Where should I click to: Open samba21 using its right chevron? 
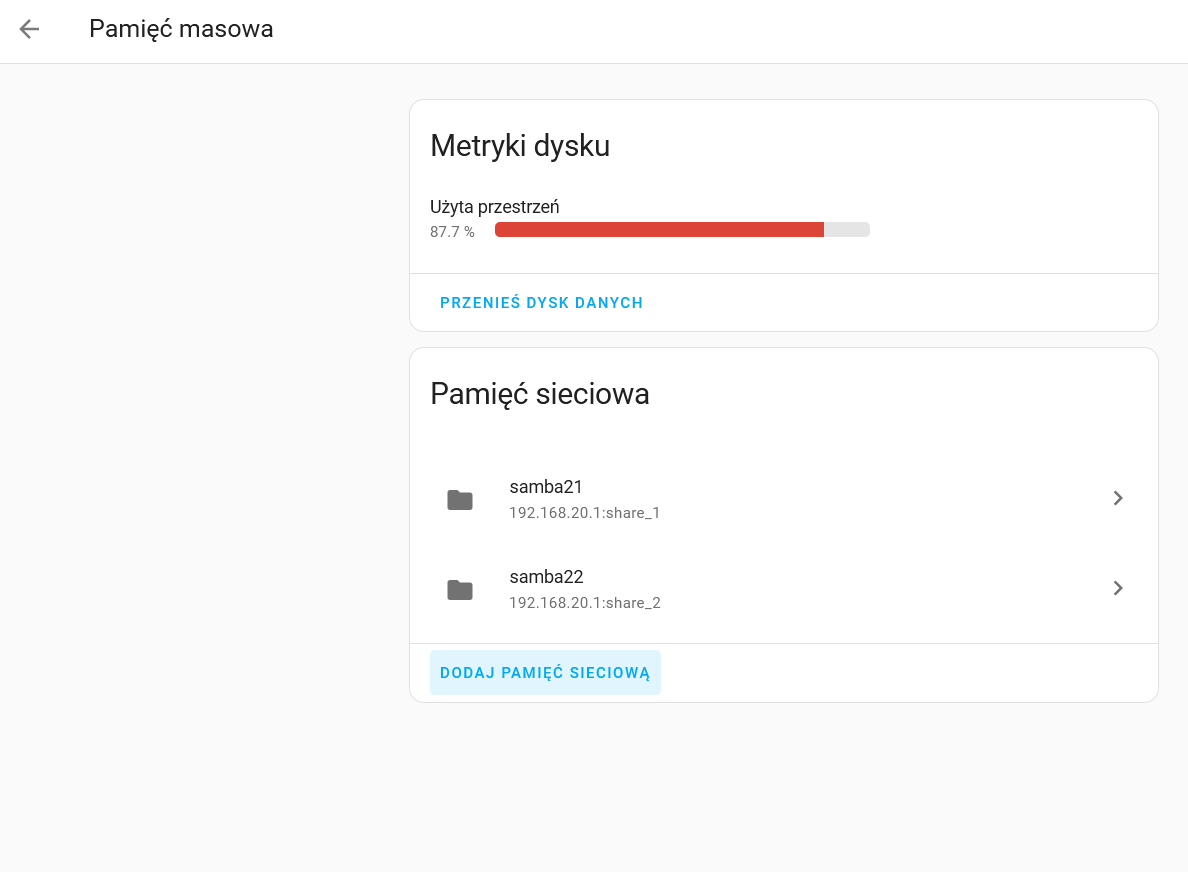1118,498
